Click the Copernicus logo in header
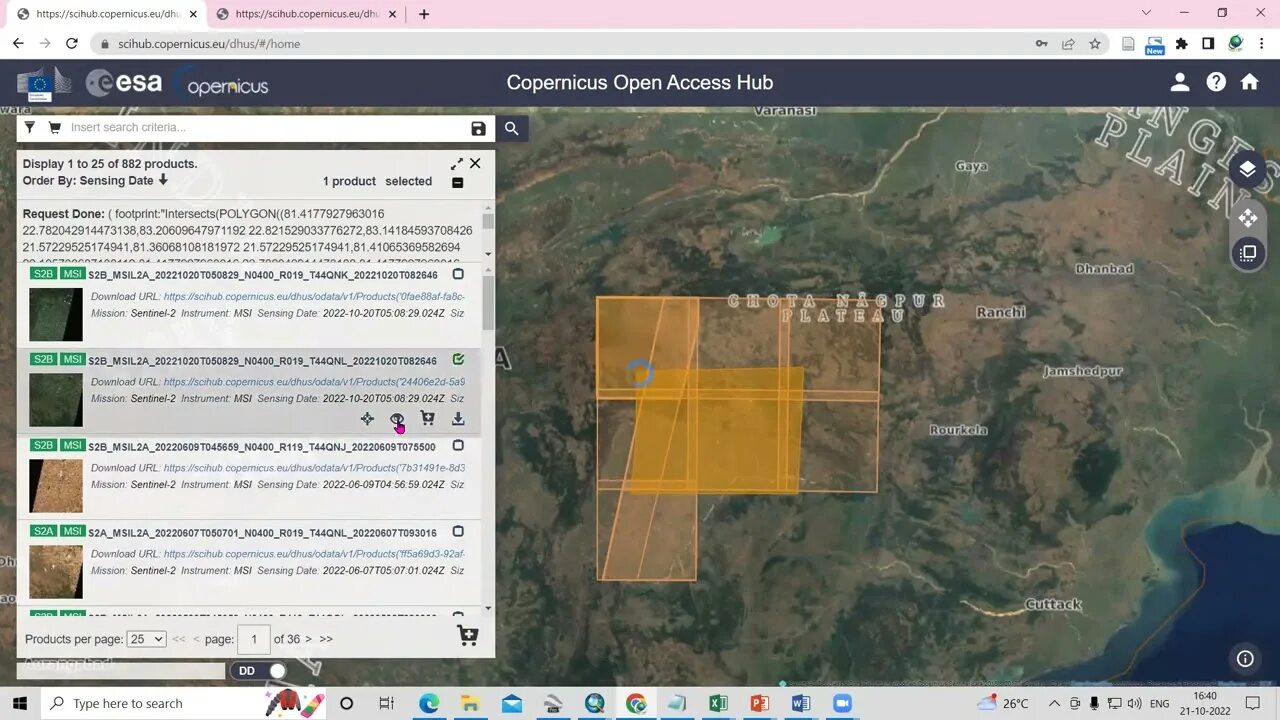Image resolution: width=1280 pixels, height=720 pixels. click(222, 84)
